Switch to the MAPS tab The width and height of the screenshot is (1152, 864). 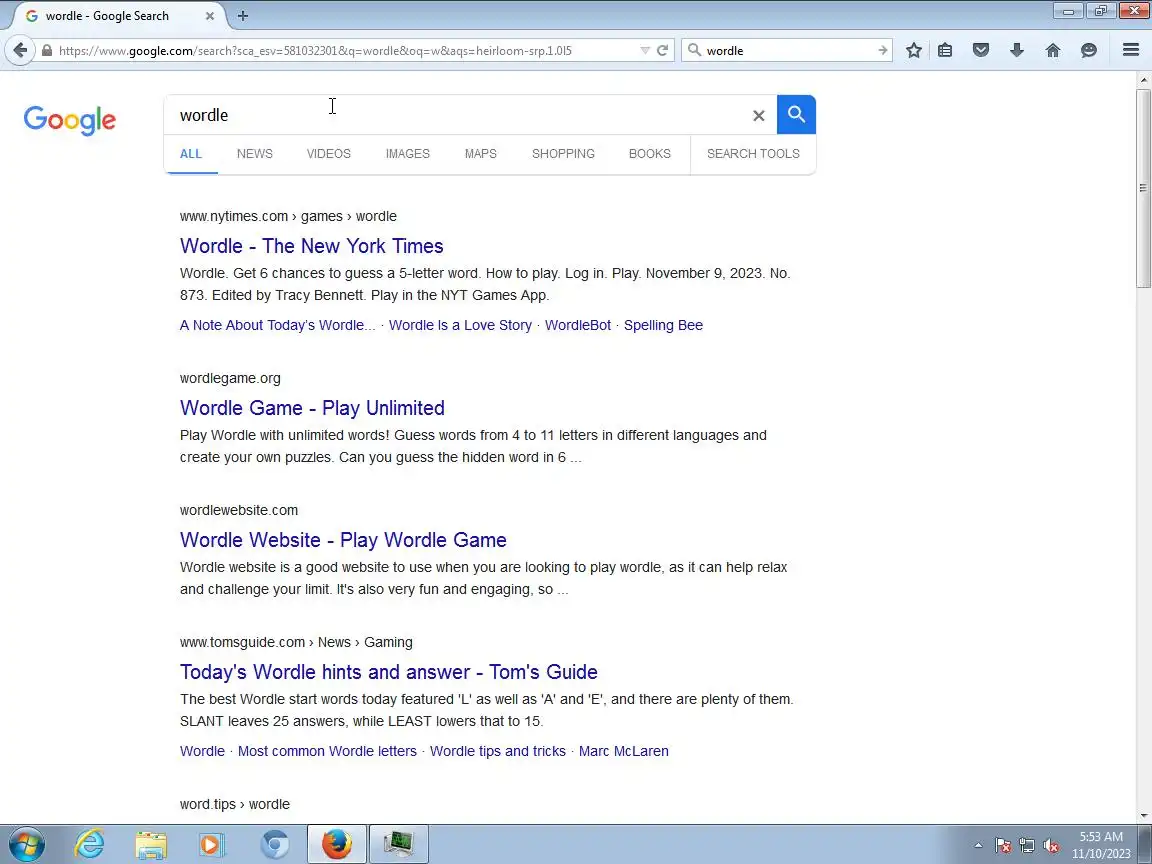pyautogui.click(x=480, y=154)
